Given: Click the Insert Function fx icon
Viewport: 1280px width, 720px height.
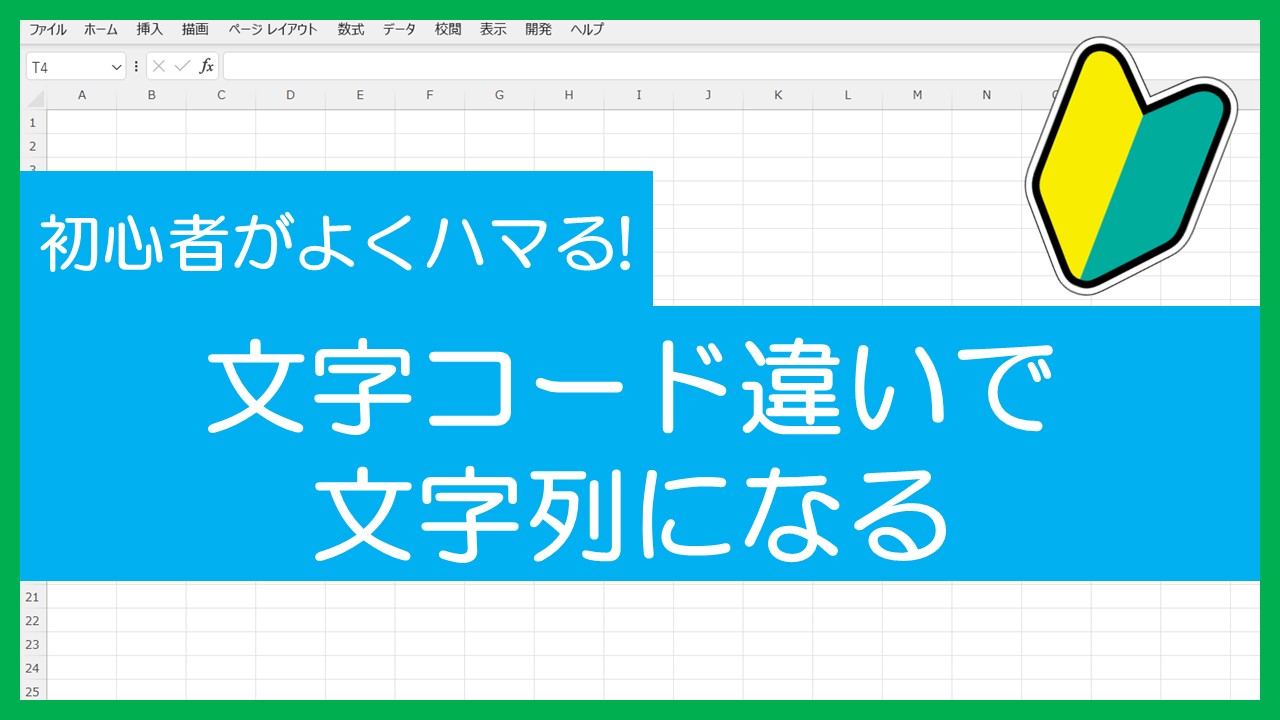Looking at the screenshot, I should click(x=207, y=67).
